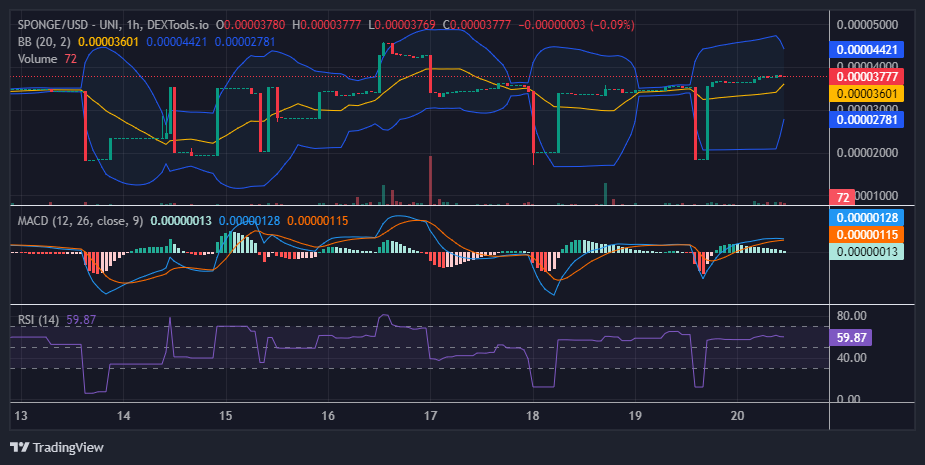925x465 pixels.
Task: Click date 20 on the time axis
Action: [737, 416]
